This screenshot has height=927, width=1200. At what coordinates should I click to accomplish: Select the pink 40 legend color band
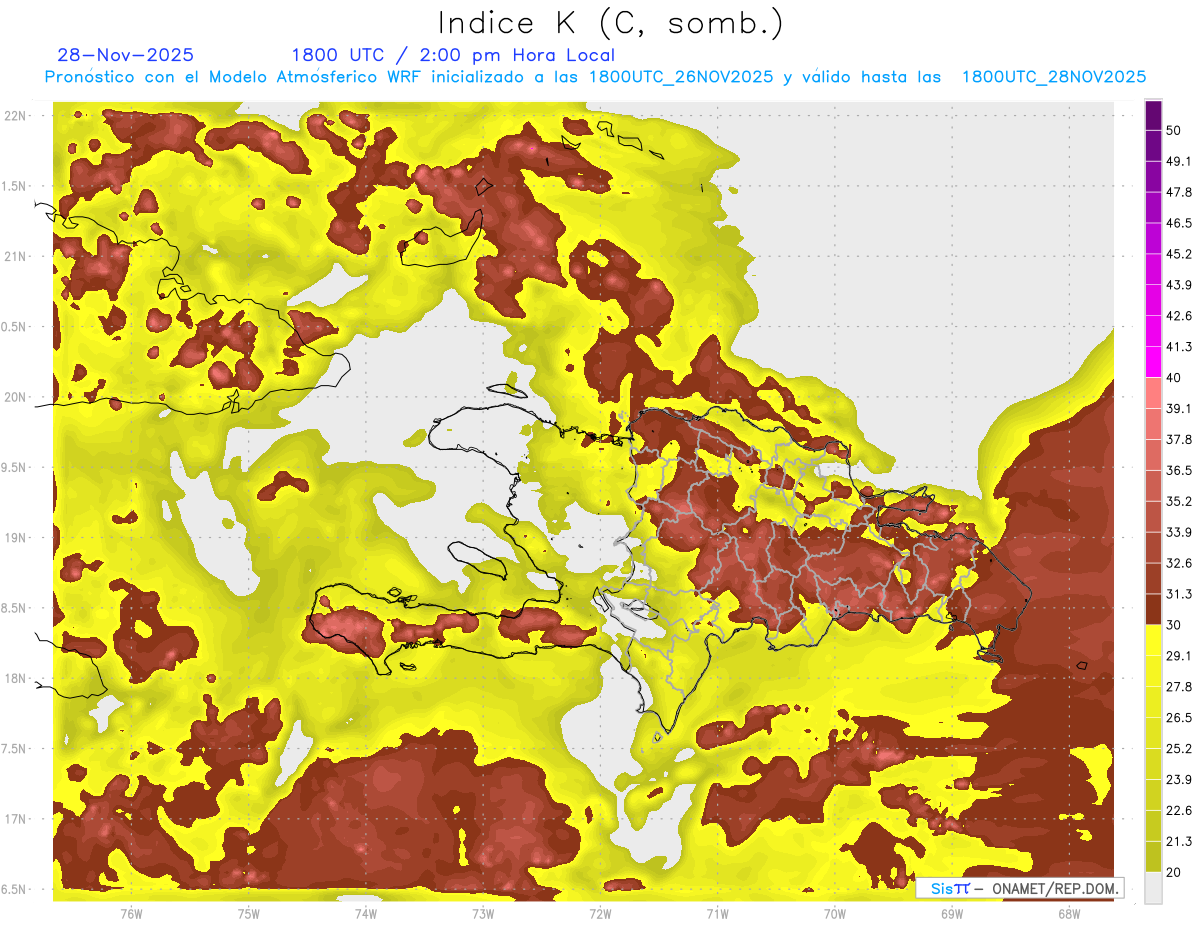point(1153,392)
